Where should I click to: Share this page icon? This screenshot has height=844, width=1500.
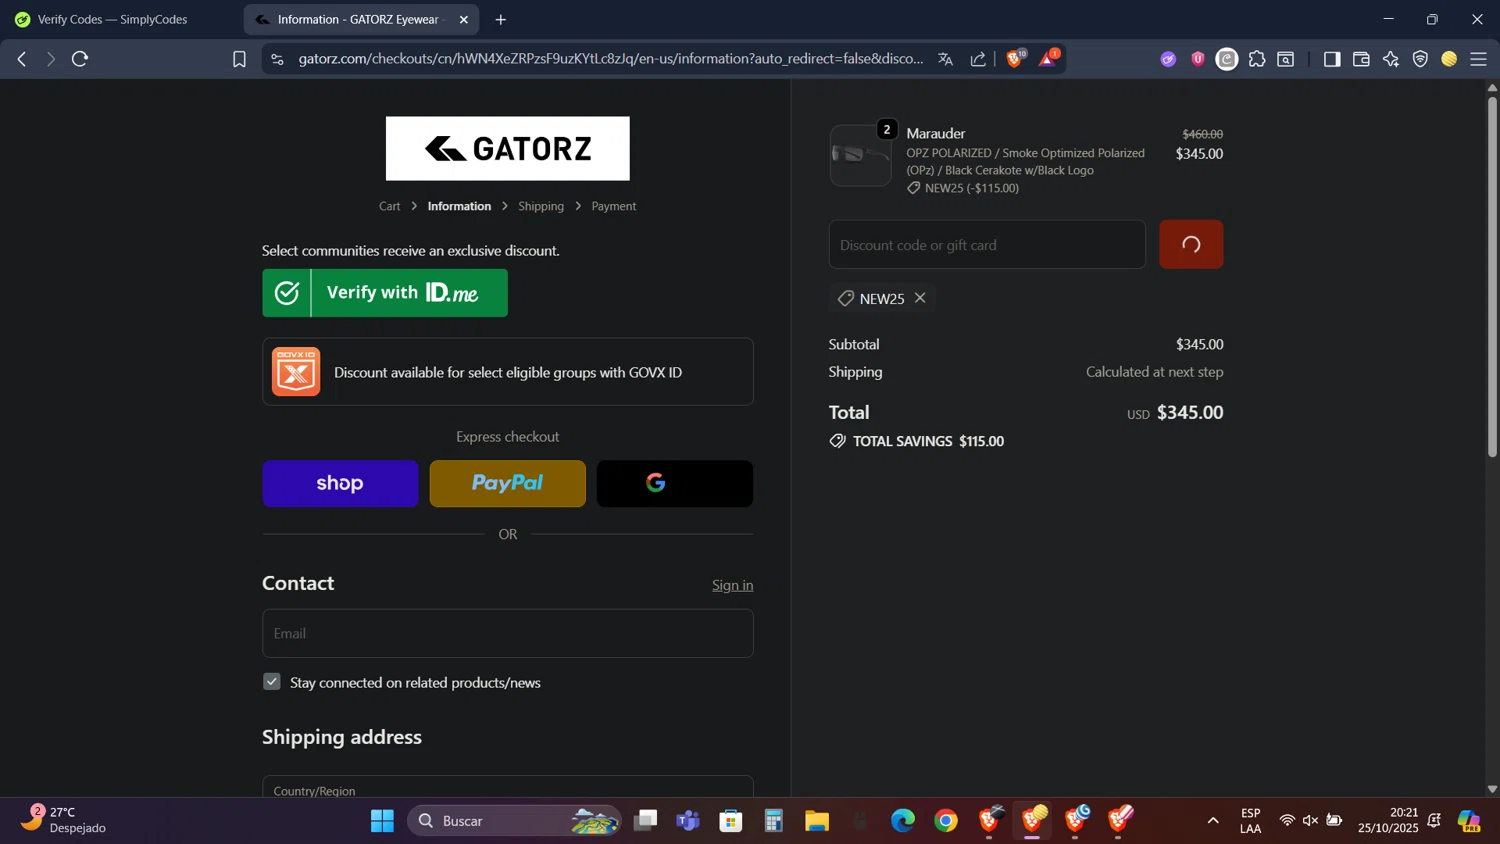tap(978, 59)
